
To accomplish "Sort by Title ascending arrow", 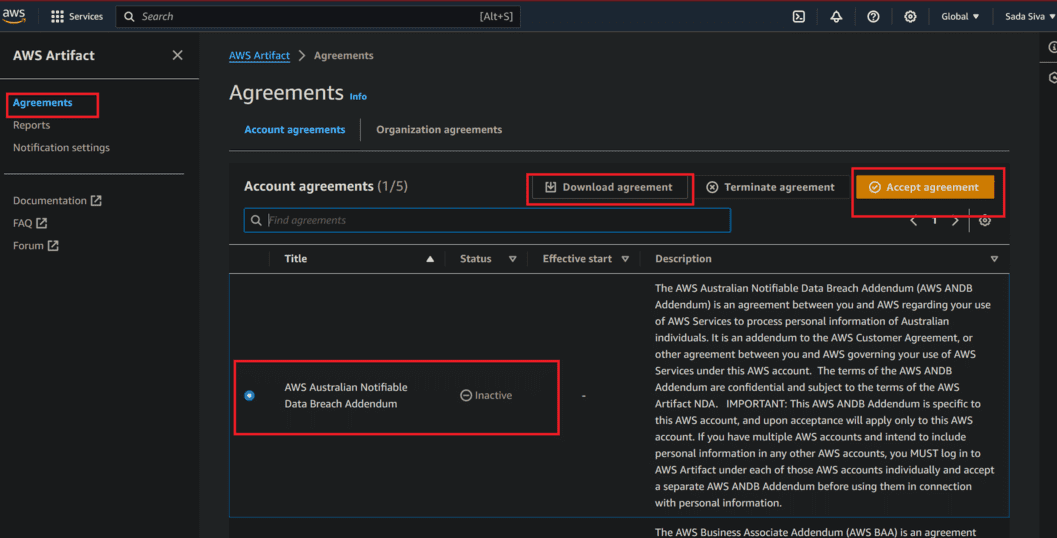I will pyautogui.click(x=430, y=259).
